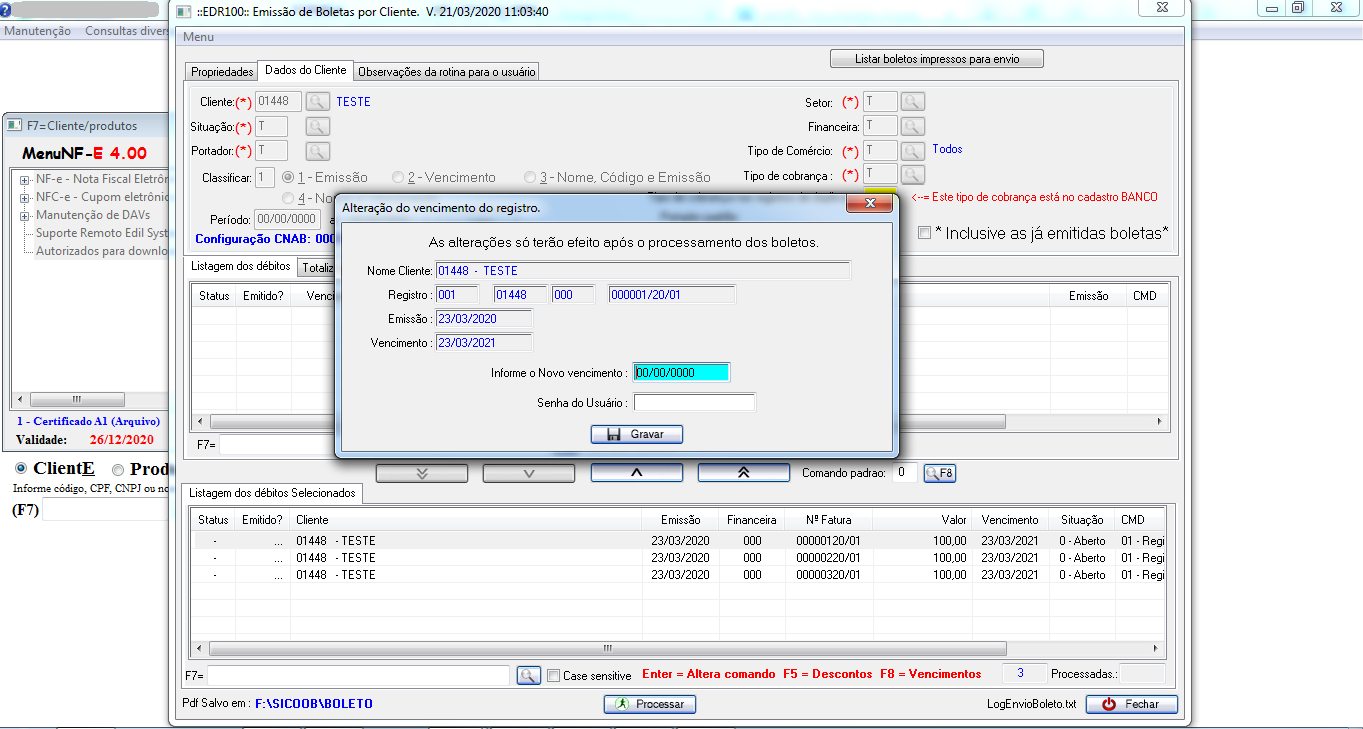Viewport: 1363px width, 729px height.
Task: Expand the Manutenção de DAVs tree node
Action: [x=23, y=215]
